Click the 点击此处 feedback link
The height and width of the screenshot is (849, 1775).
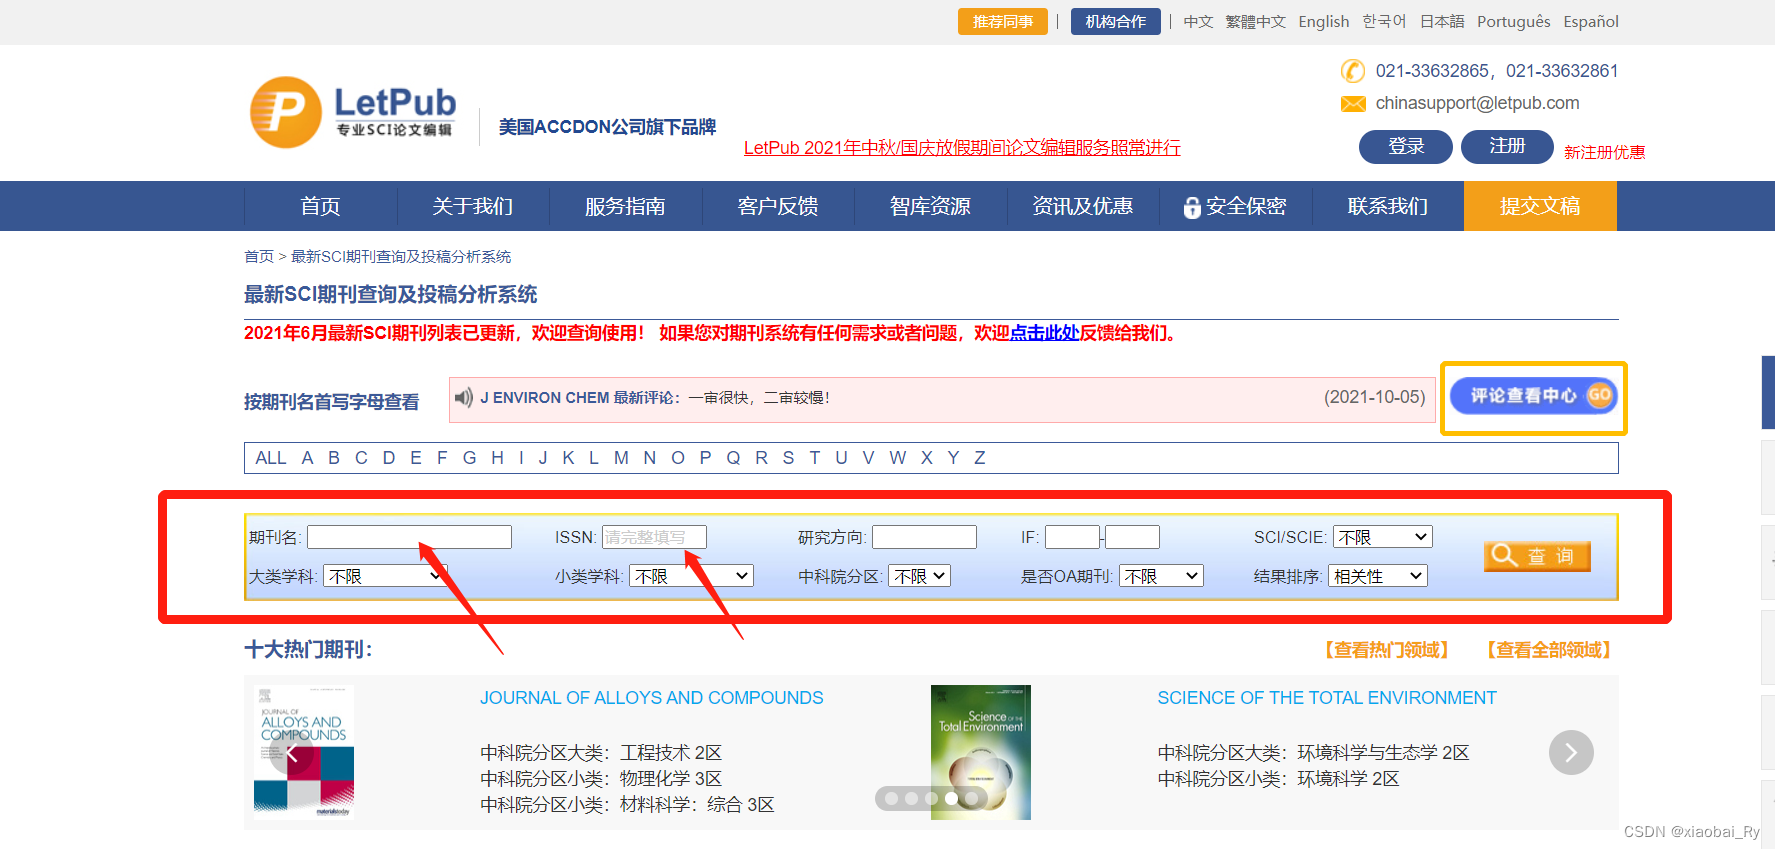1044,333
